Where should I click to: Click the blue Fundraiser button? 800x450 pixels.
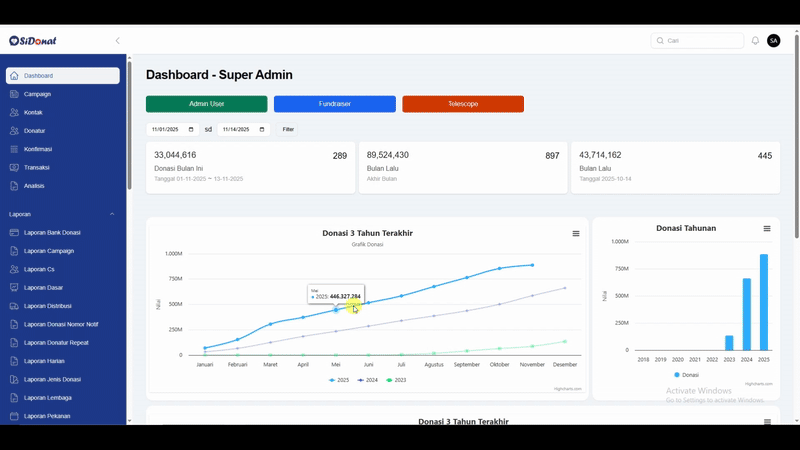[335, 104]
